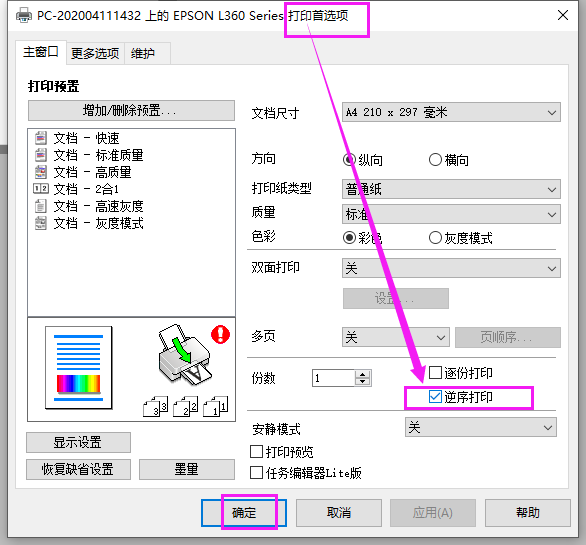586x545 pixels.
Task: Open the 安静模式 dropdown
Action: [481, 427]
